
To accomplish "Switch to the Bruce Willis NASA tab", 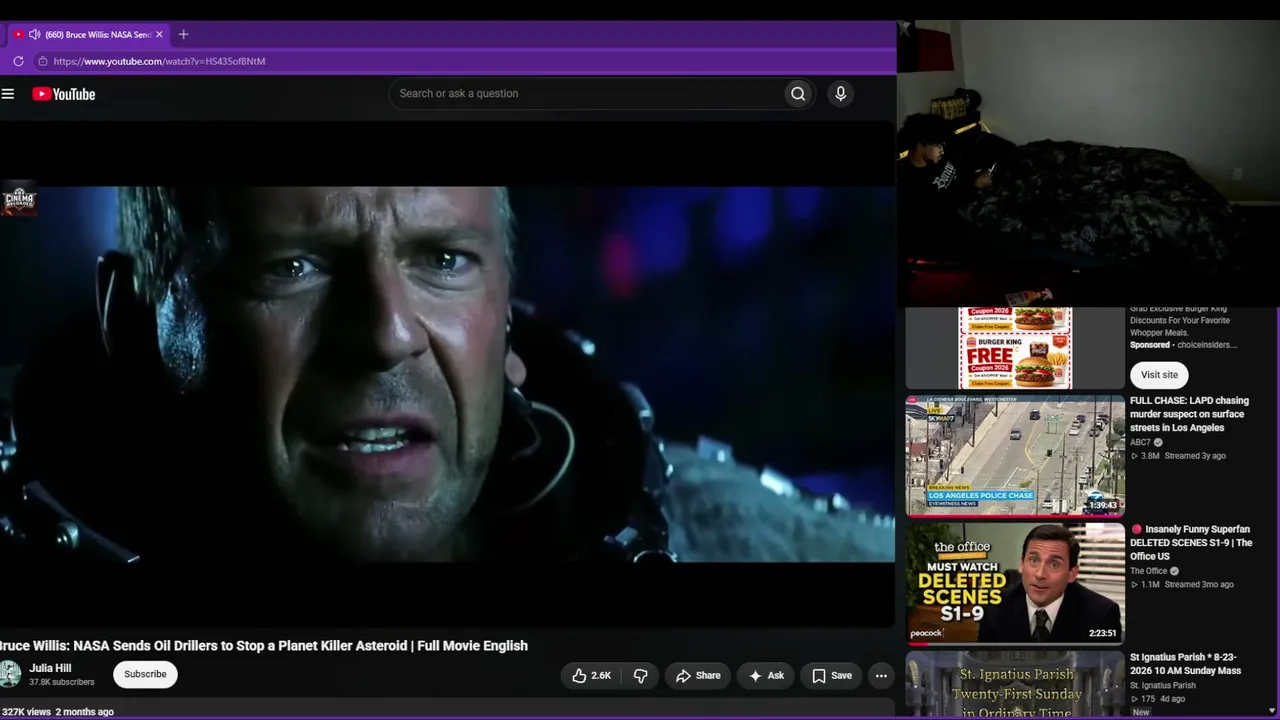I will (90, 34).
